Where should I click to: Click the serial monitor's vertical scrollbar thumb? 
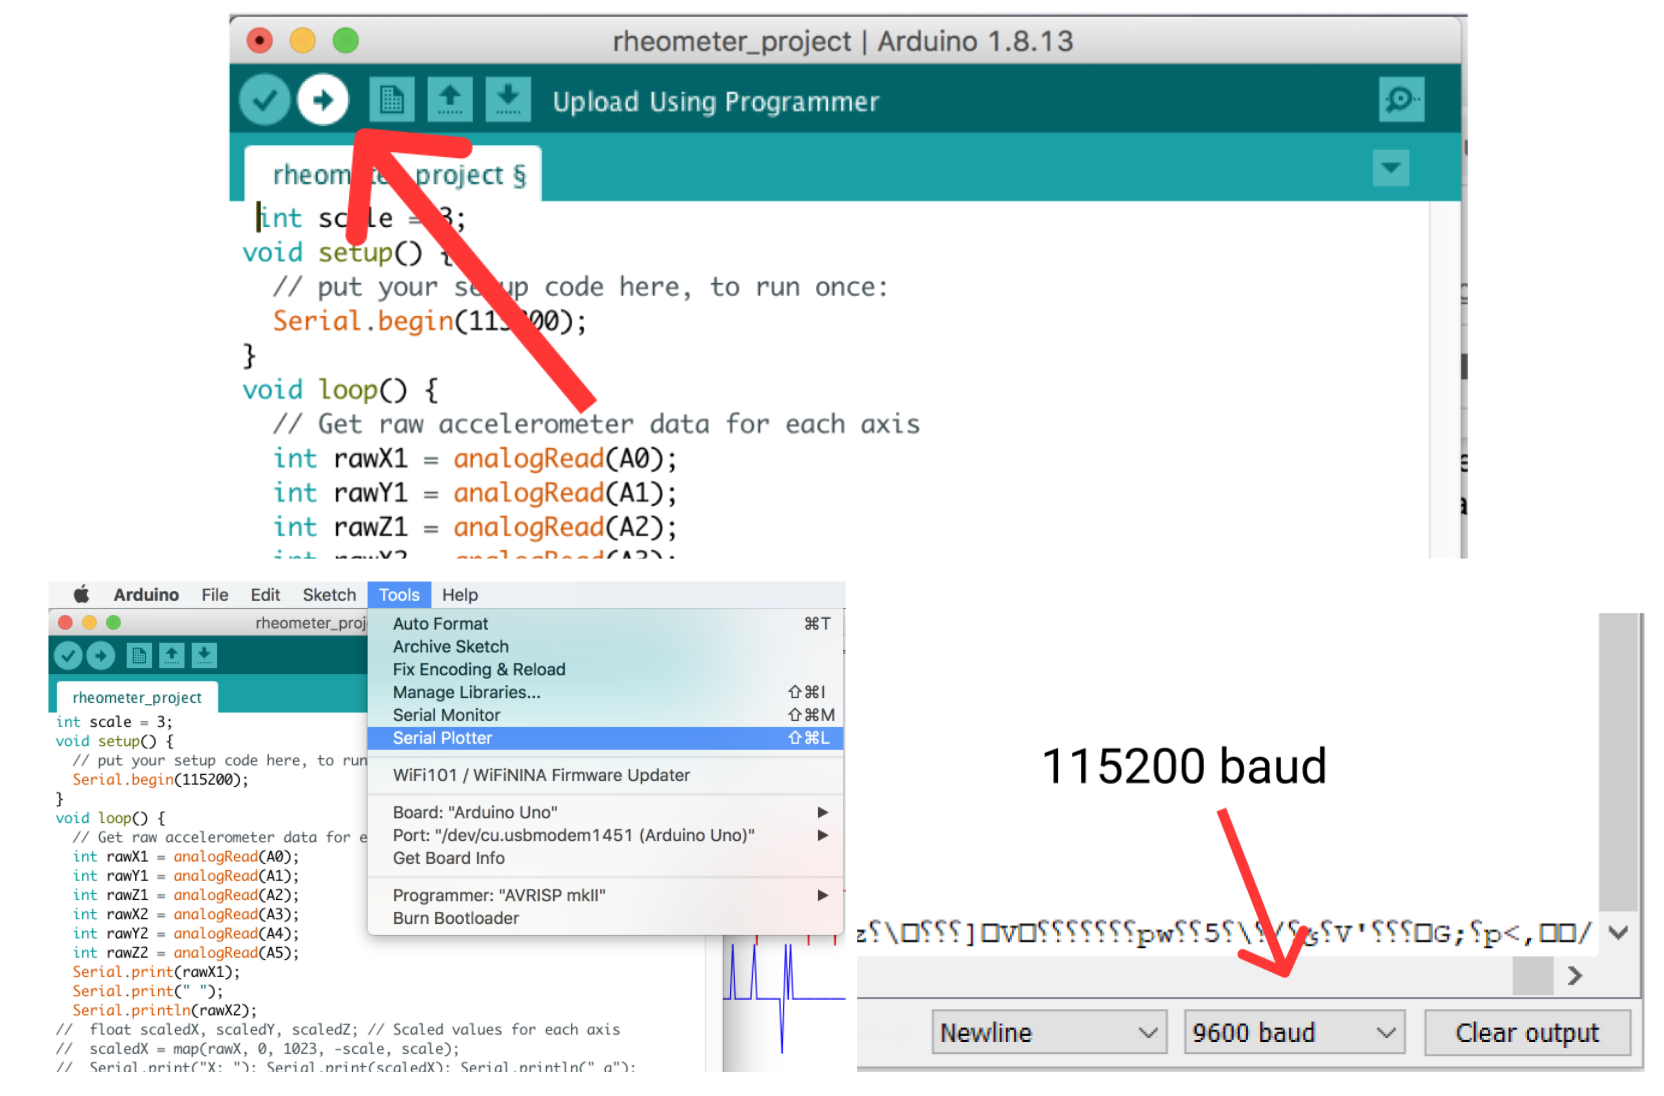pos(1618,760)
